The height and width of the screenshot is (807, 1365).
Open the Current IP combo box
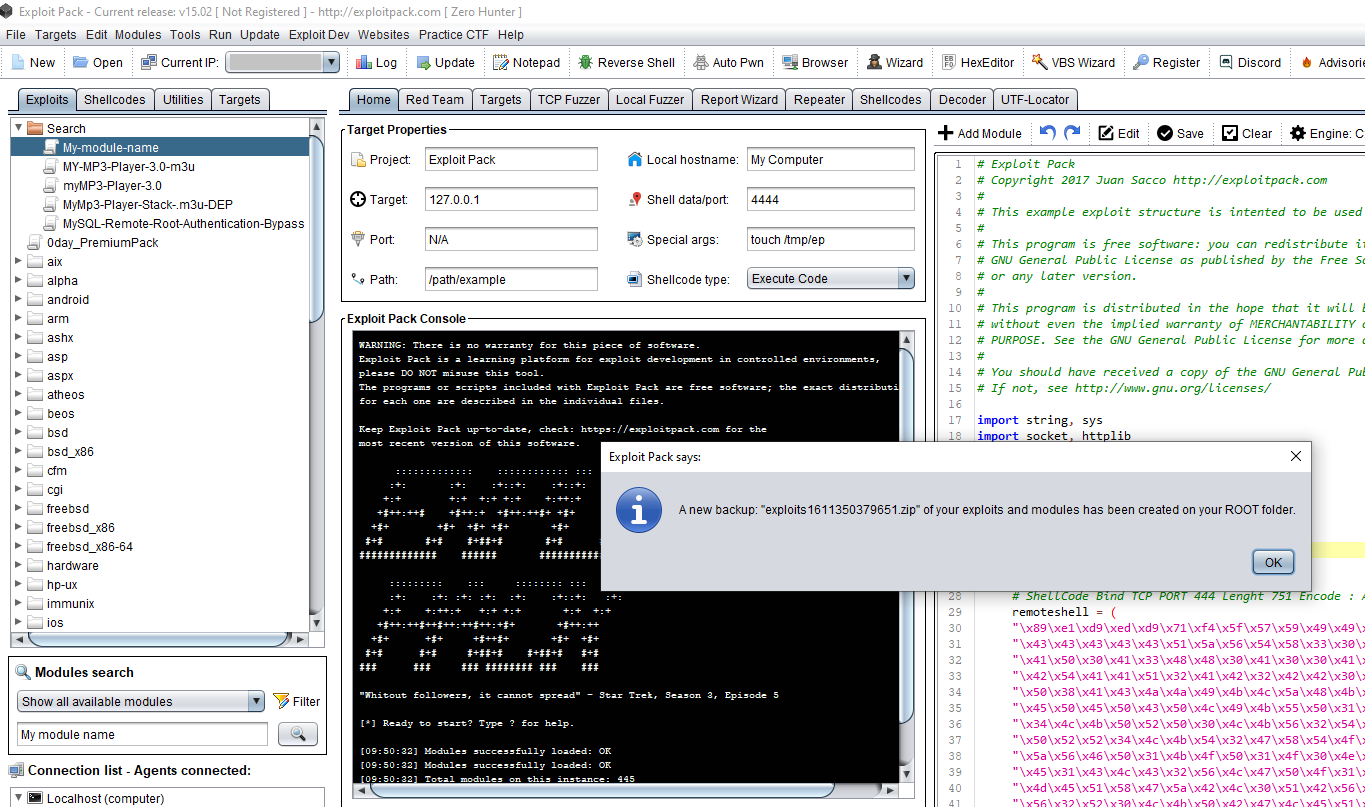pyautogui.click(x=283, y=62)
